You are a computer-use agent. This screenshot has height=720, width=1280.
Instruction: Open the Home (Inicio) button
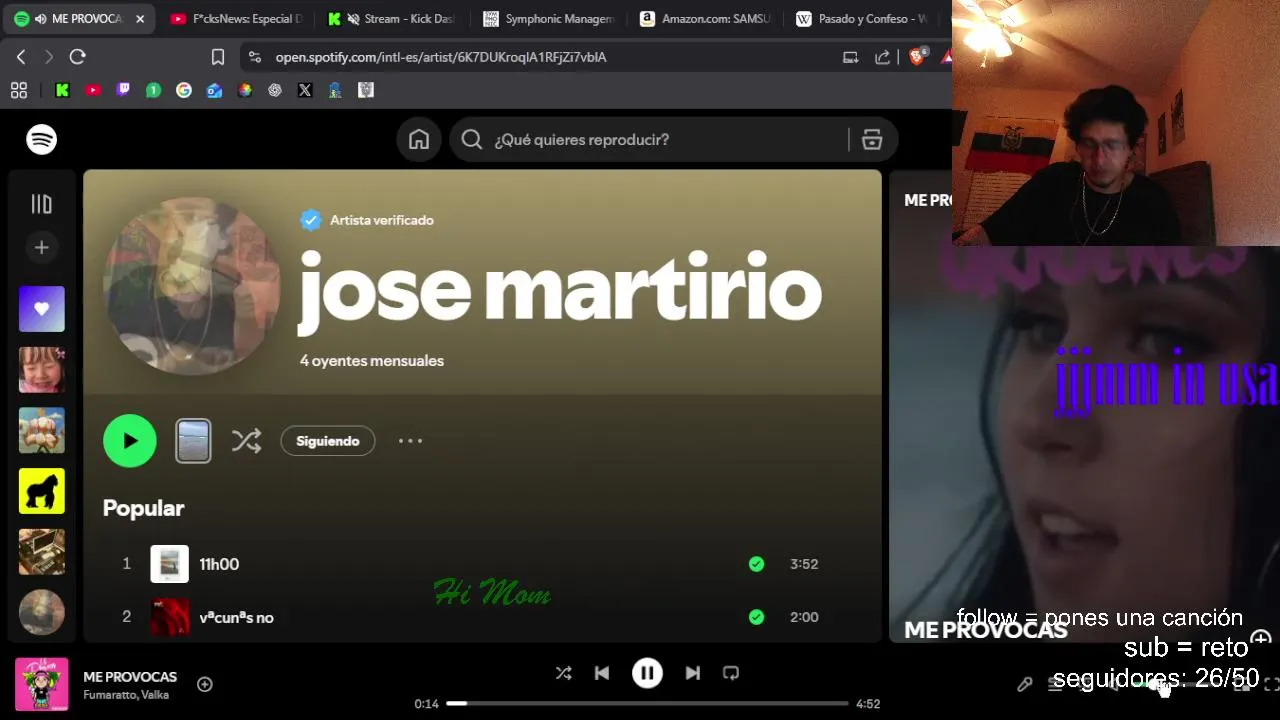click(x=419, y=140)
